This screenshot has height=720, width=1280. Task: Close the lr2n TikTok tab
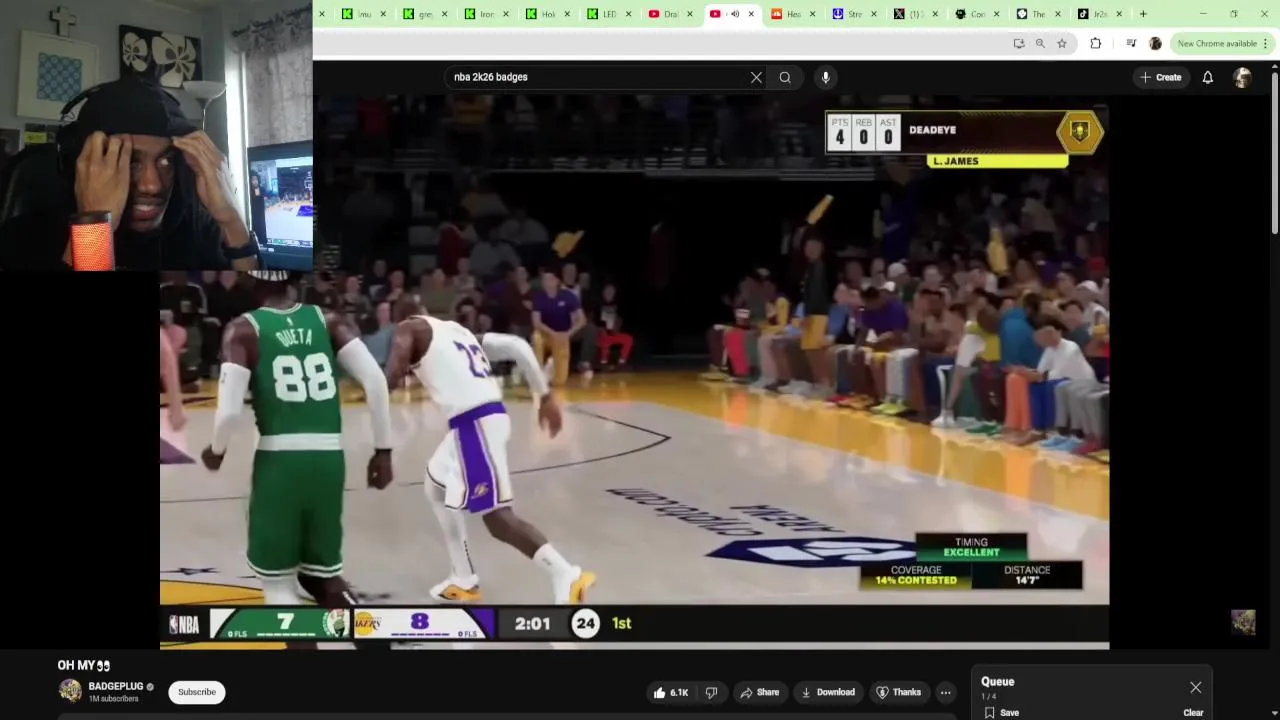pos(1119,14)
